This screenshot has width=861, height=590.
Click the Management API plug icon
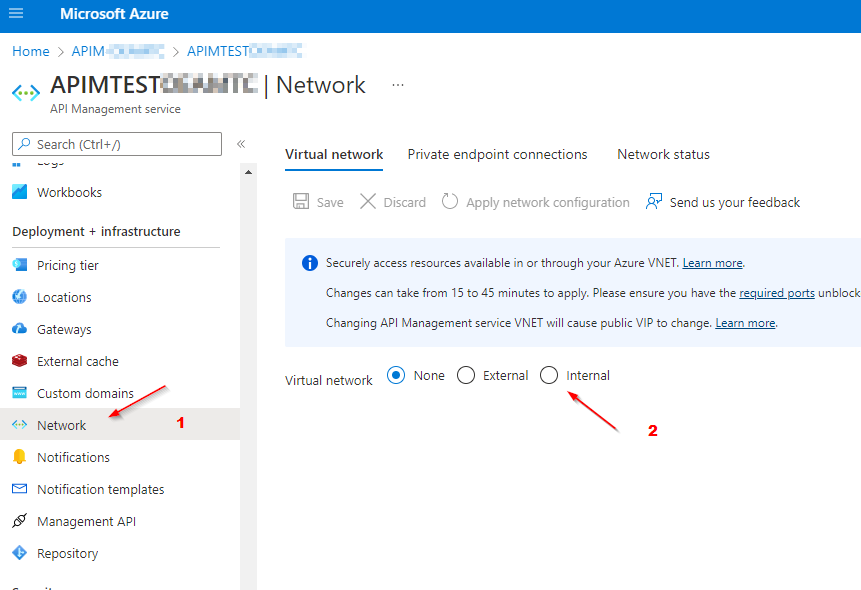tap(19, 520)
